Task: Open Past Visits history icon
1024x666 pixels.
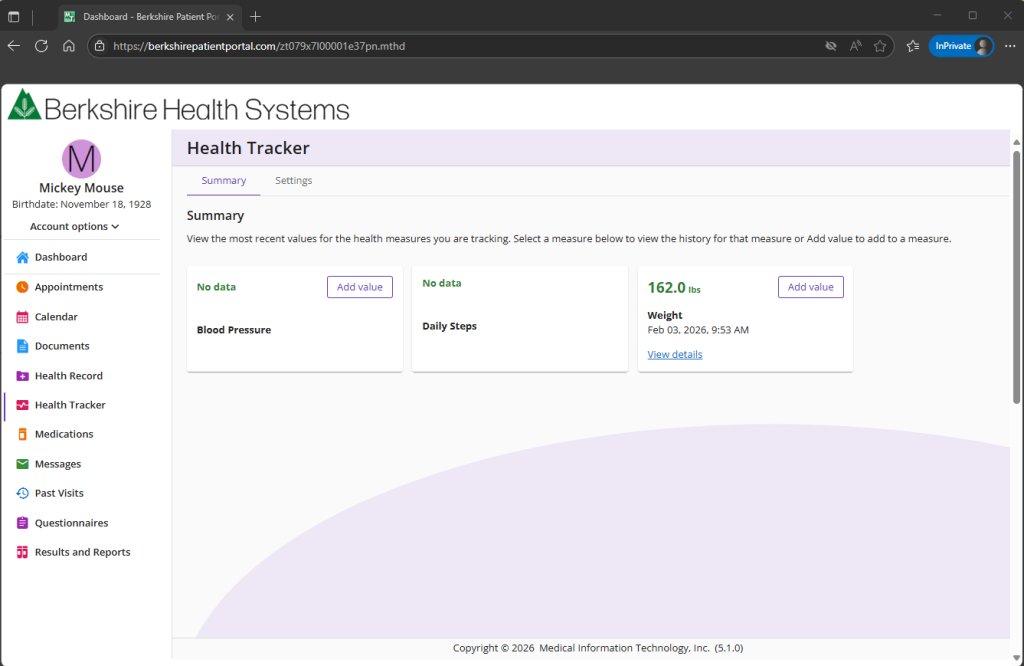Action: click(23, 493)
